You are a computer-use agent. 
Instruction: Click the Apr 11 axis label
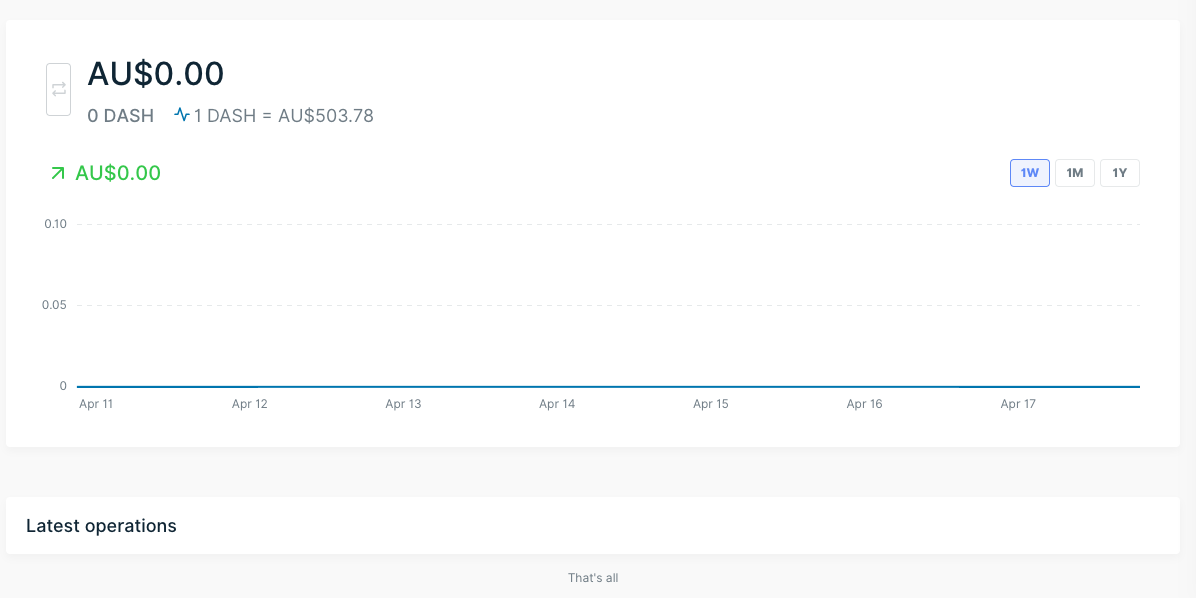point(96,404)
